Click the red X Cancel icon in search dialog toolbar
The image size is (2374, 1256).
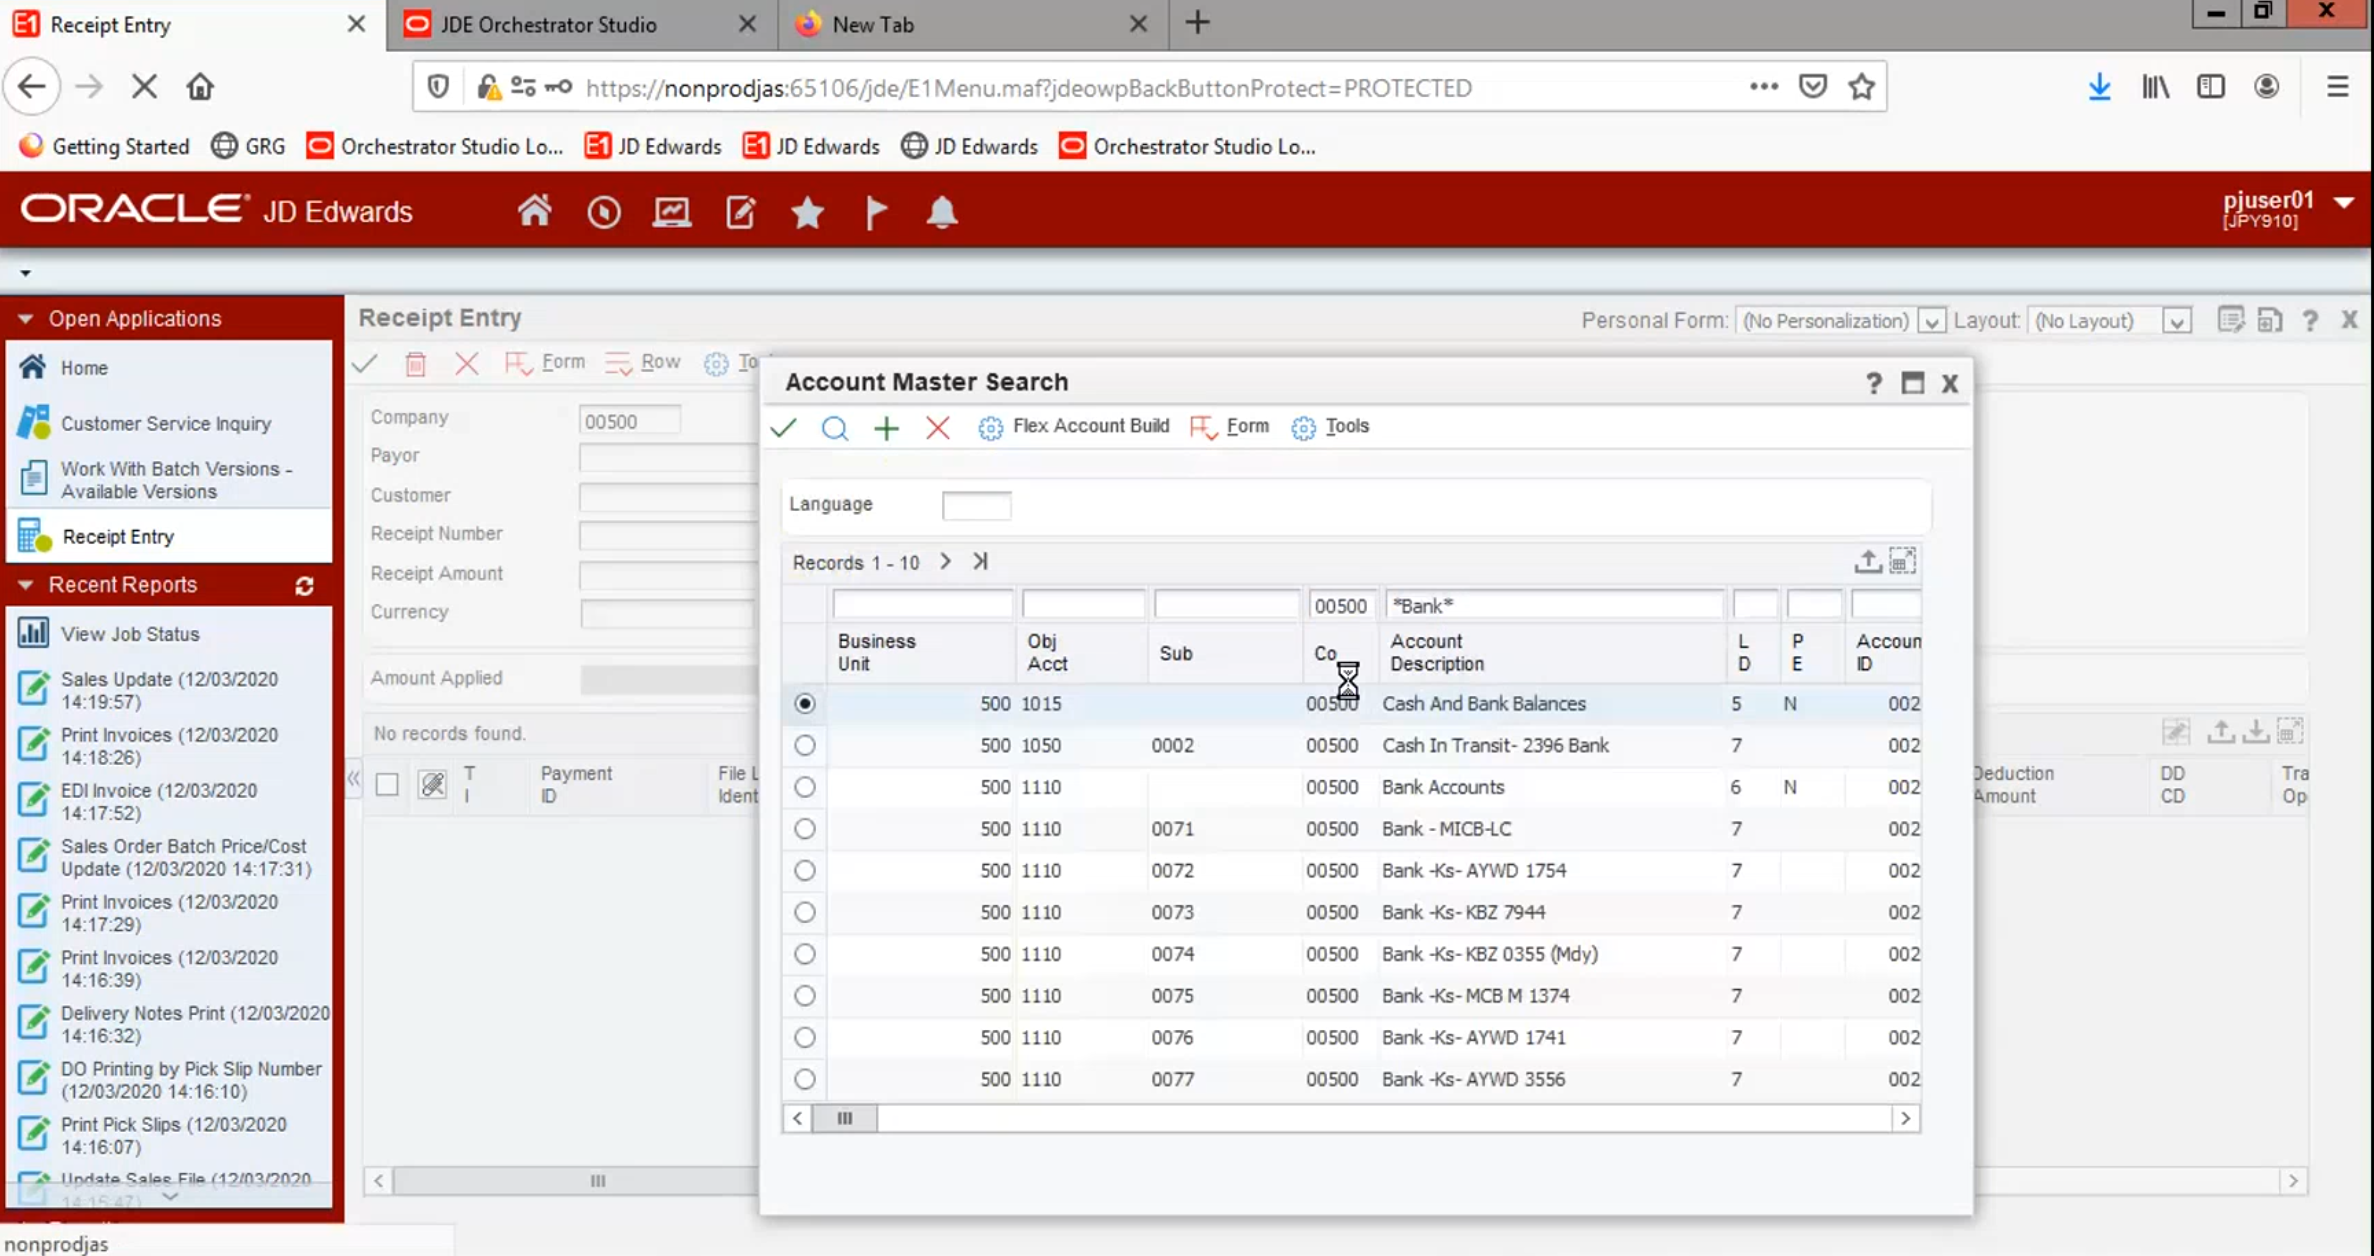(x=937, y=428)
